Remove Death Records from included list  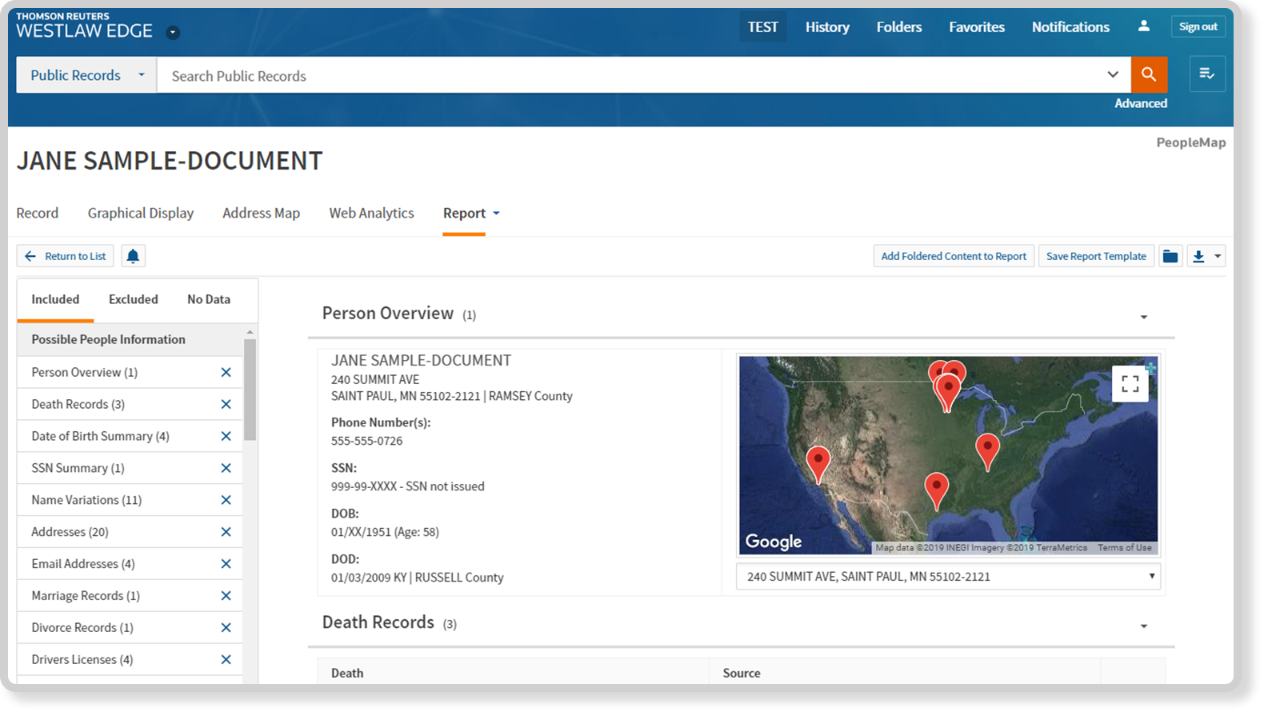(x=226, y=404)
